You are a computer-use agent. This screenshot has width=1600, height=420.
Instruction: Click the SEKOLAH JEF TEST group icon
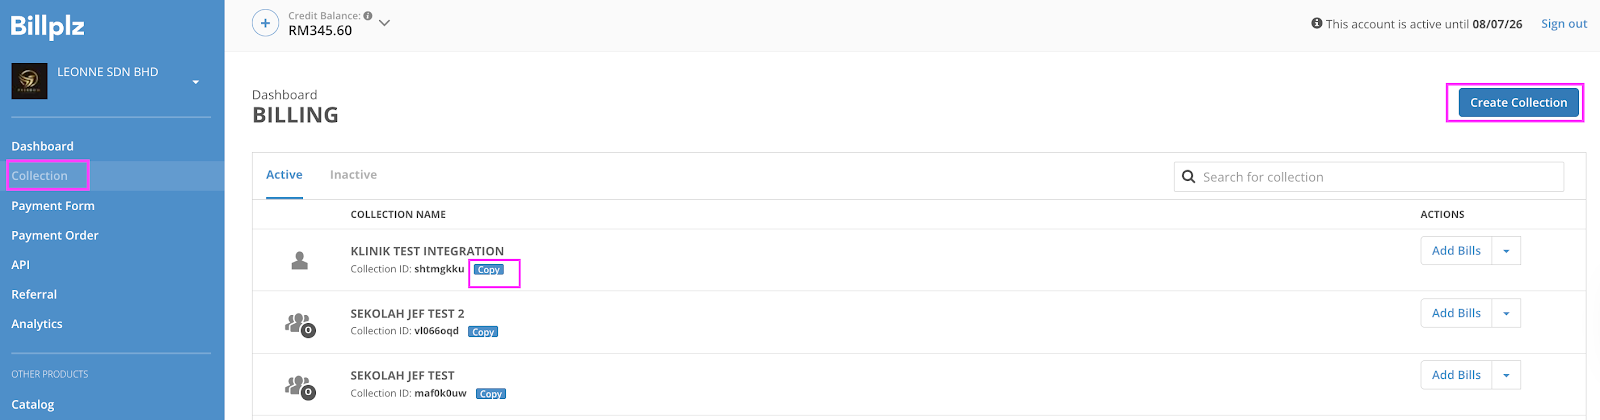point(299,385)
